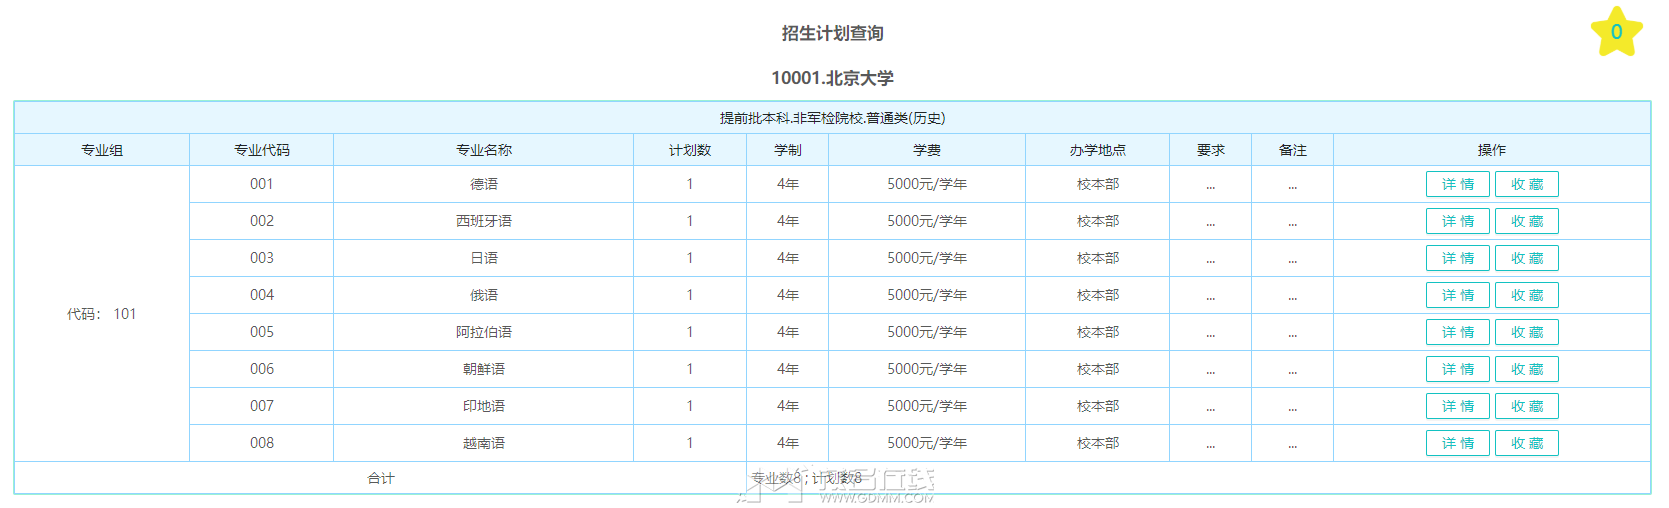Click 收藏 for 俄语 row 004
Image resolution: width=1669 pixels, height=508 pixels.
pyautogui.click(x=1526, y=295)
